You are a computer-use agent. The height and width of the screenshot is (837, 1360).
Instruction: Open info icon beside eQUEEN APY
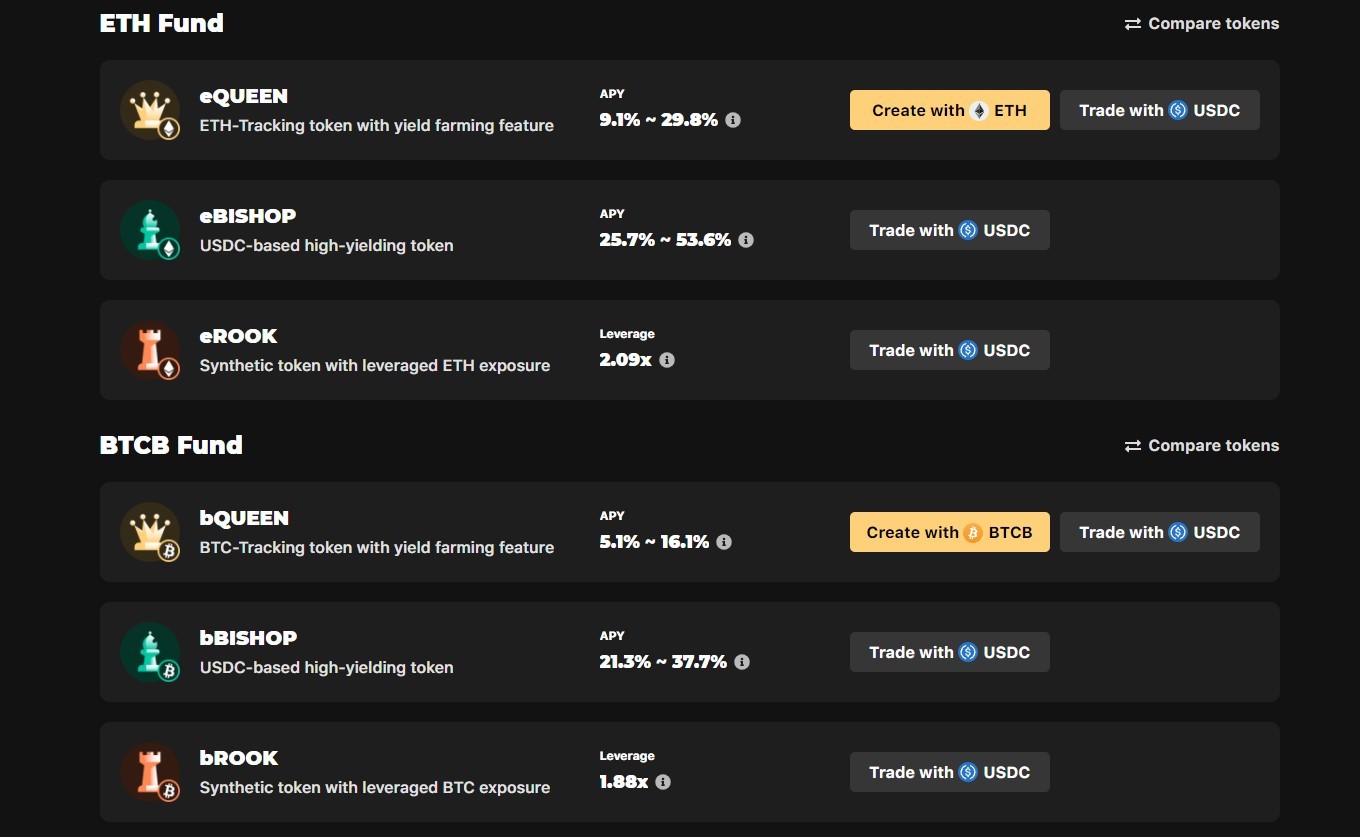pos(733,120)
